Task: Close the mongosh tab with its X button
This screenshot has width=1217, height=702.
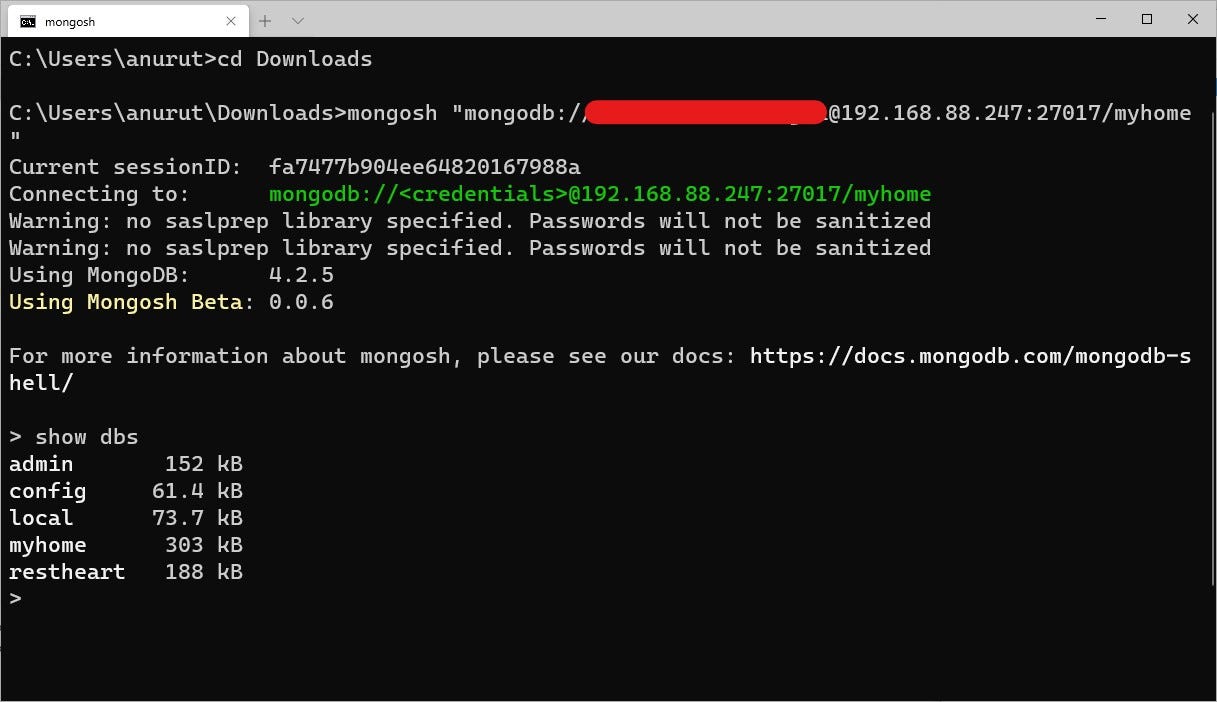Action: pyautogui.click(x=231, y=20)
